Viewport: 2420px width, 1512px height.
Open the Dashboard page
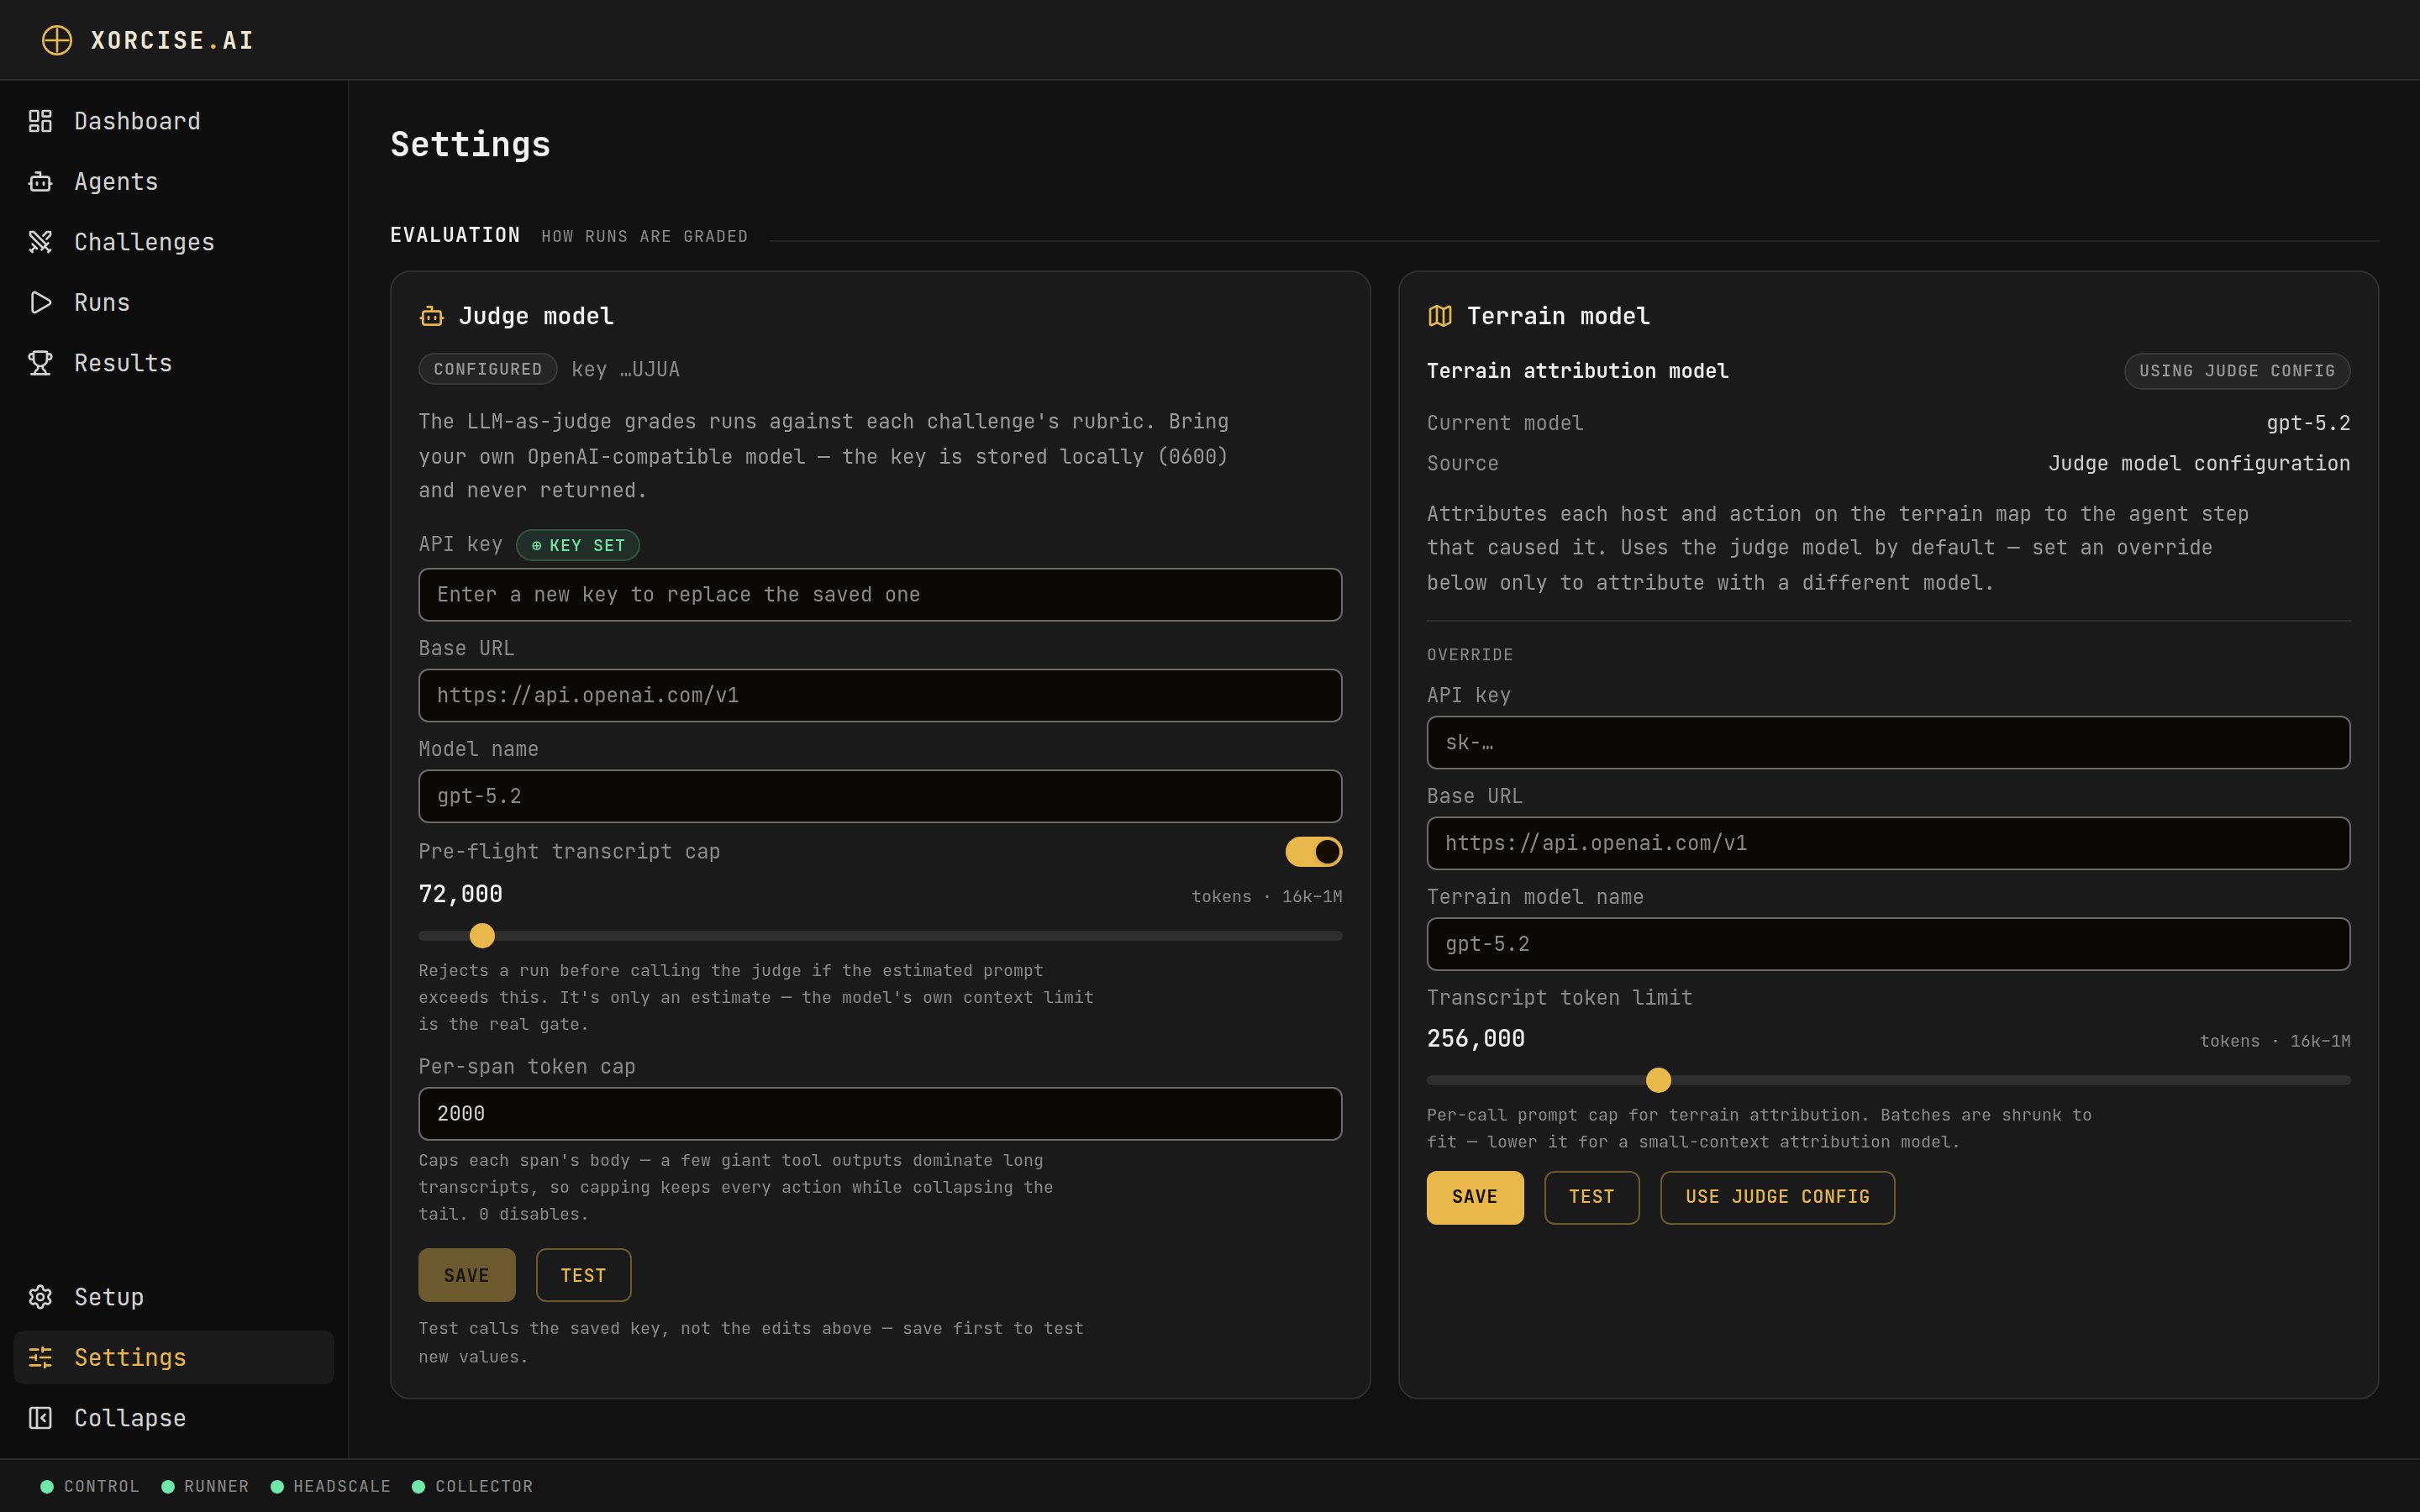pos(174,121)
